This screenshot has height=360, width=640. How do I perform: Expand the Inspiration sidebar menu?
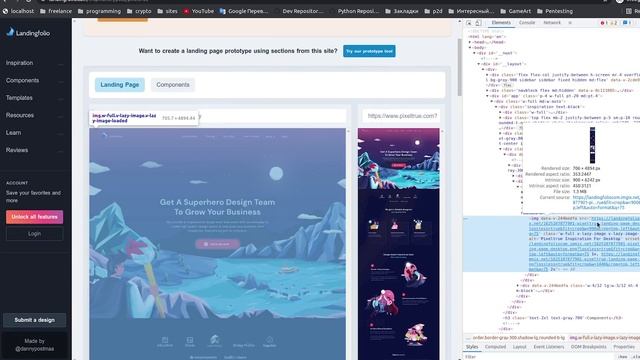click(x=35, y=63)
